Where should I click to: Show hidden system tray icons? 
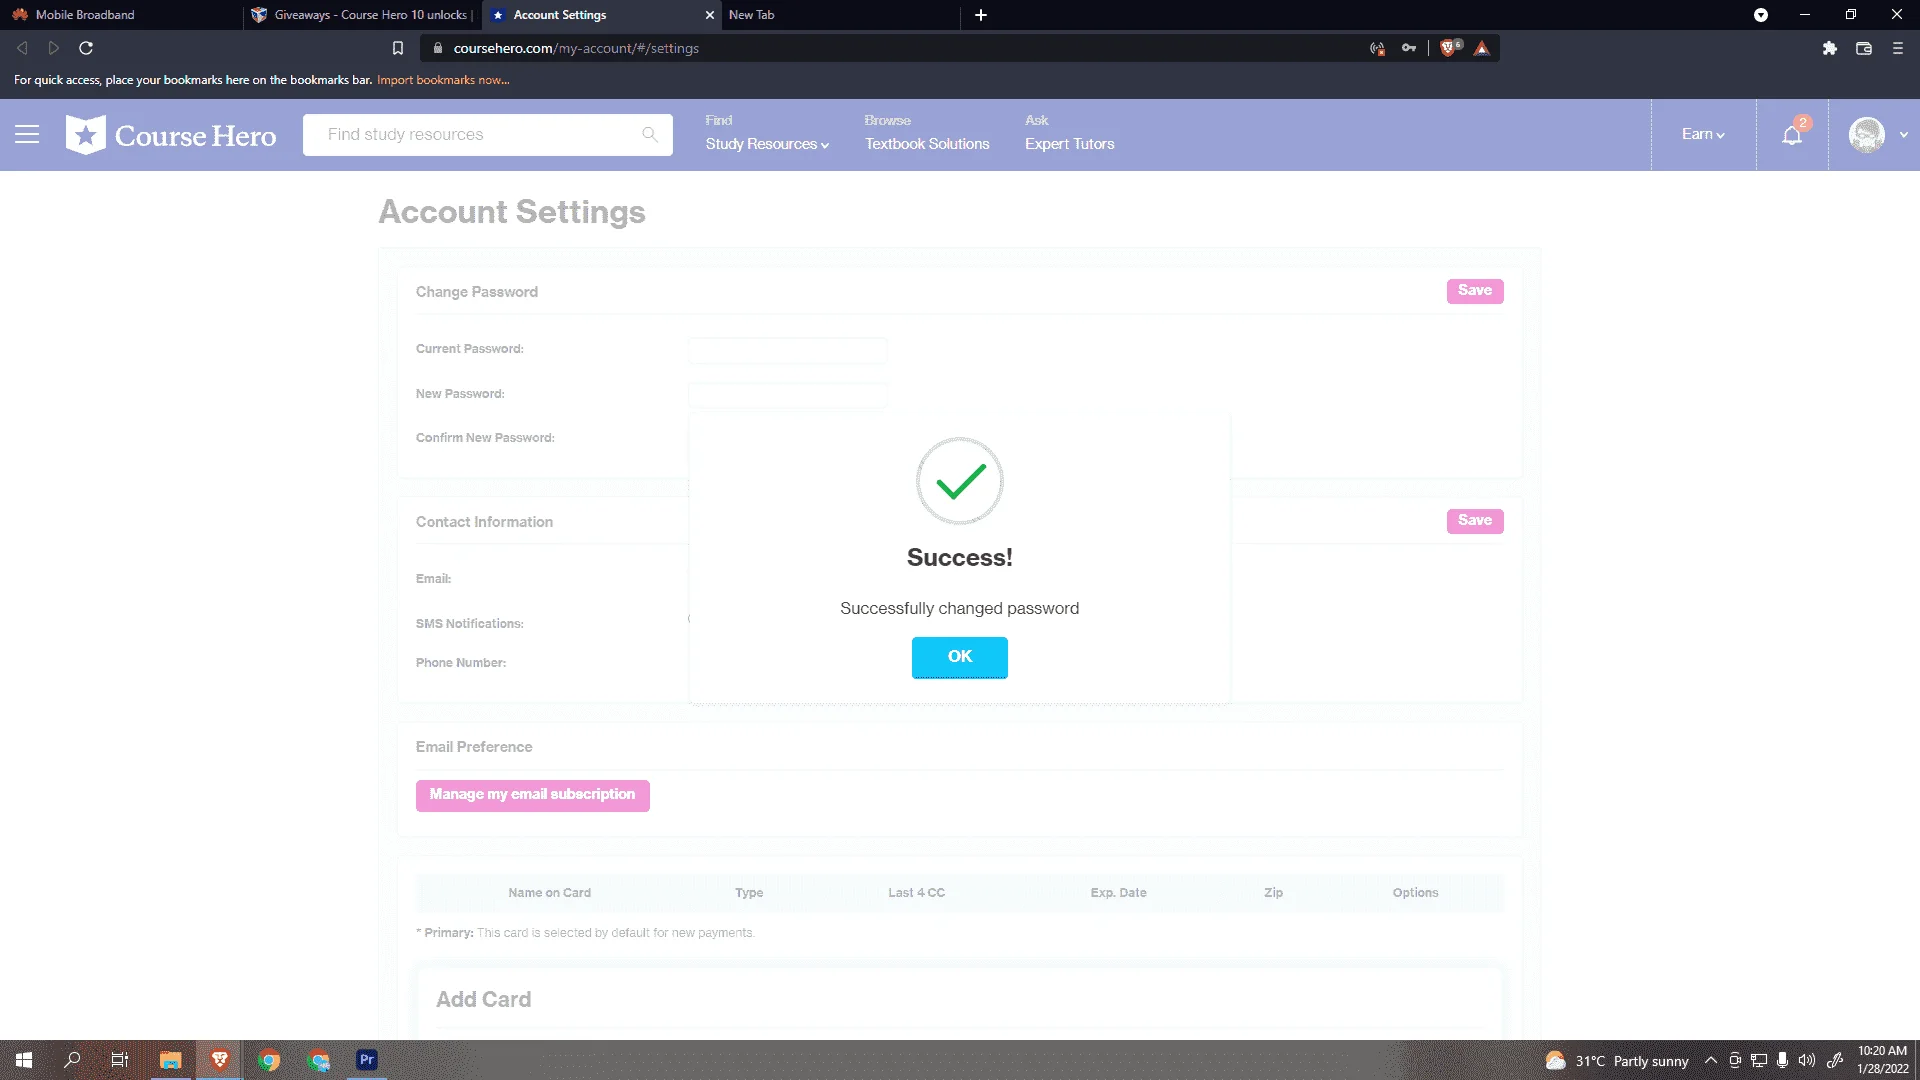pyautogui.click(x=1711, y=1061)
